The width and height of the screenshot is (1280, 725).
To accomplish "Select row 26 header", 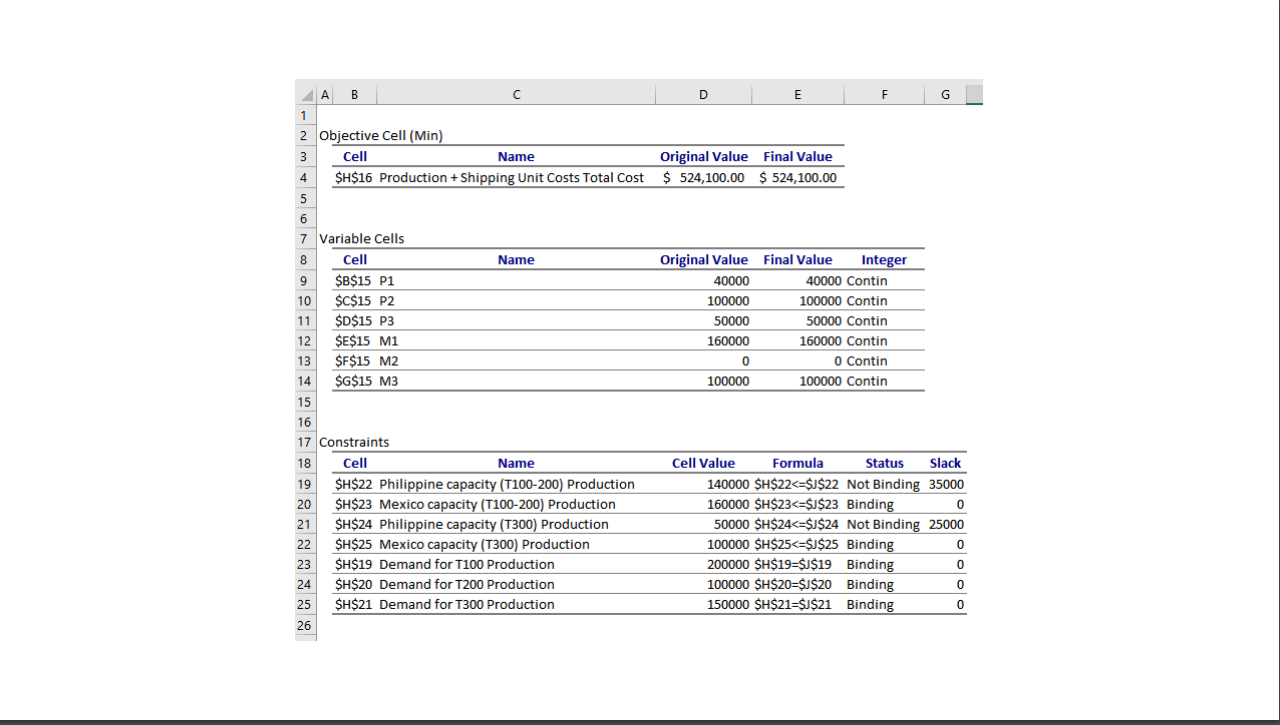I will pos(304,625).
